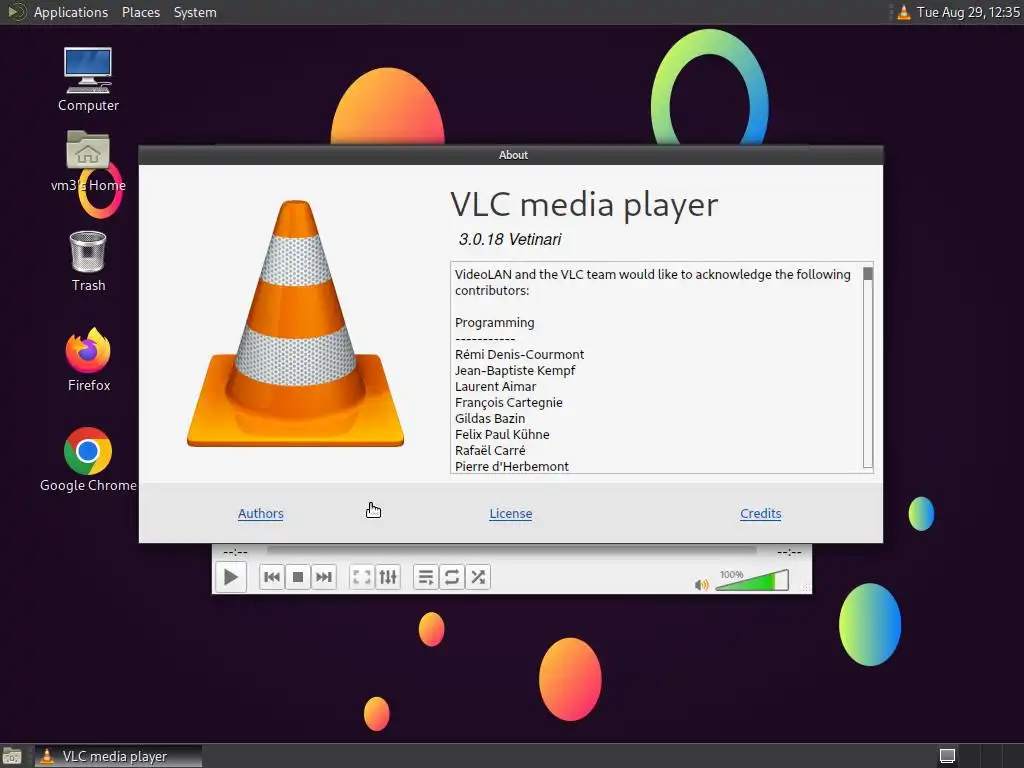Screen dimensions: 1024x768
Task: Click the About dialog scrollbar
Action: click(868, 367)
